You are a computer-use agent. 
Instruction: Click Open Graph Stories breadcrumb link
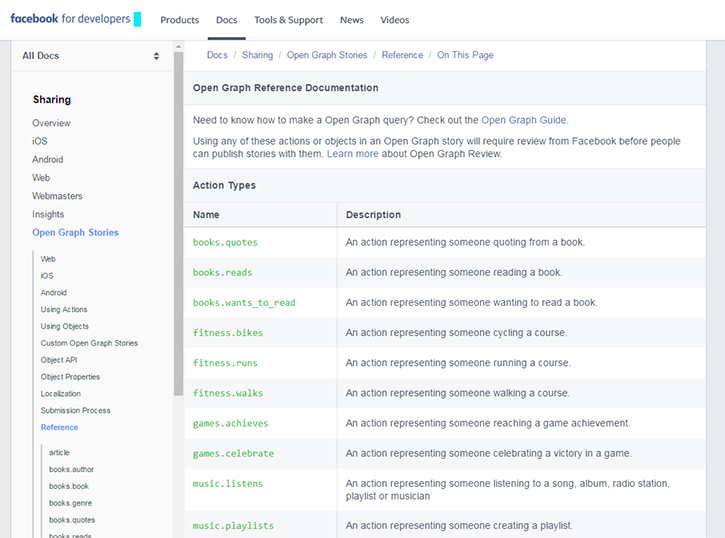(327, 55)
